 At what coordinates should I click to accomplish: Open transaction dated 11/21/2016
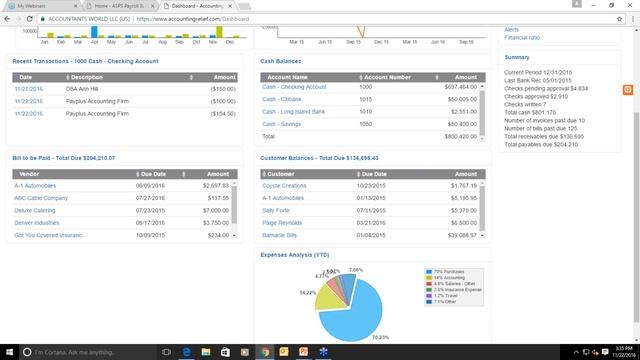coord(28,89)
